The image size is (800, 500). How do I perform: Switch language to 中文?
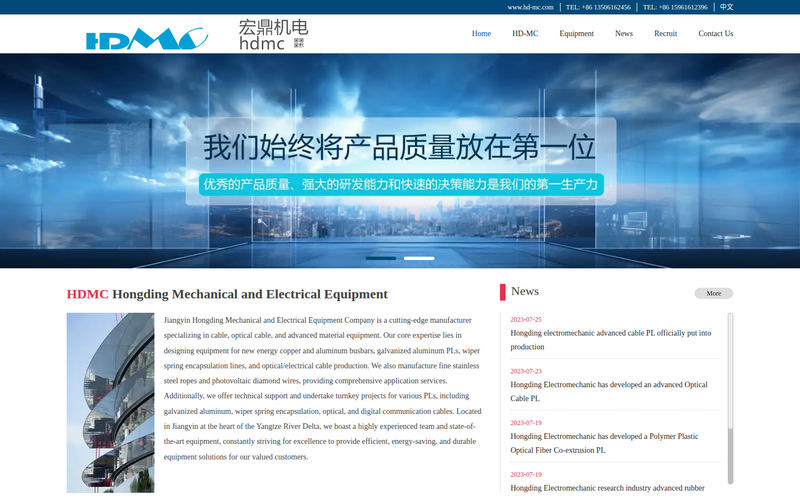(x=727, y=7)
